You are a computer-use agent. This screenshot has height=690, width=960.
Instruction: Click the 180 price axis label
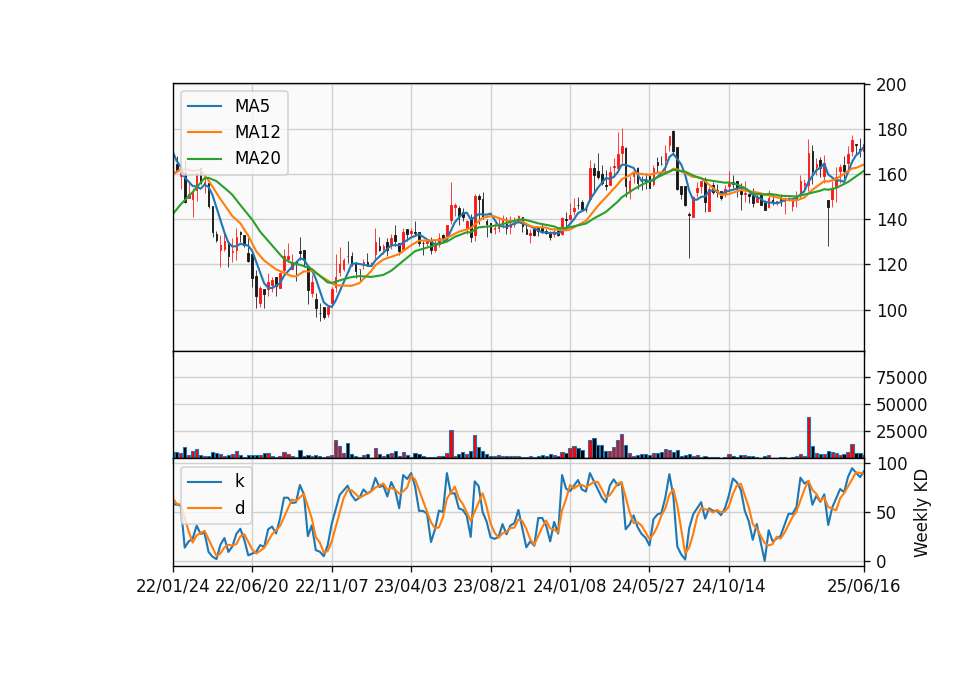[x=891, y=130]
